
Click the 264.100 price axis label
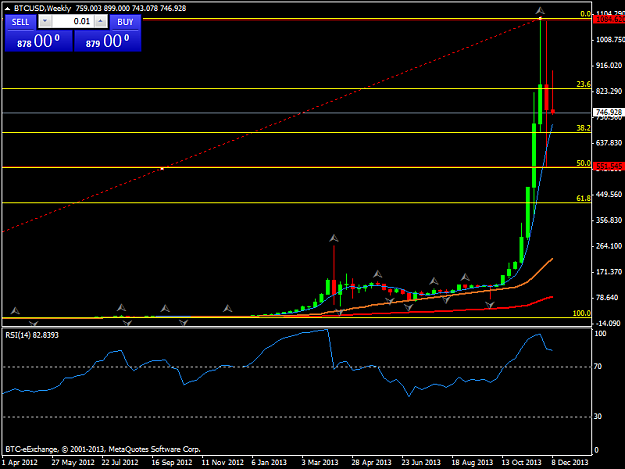tap(609, 246)
